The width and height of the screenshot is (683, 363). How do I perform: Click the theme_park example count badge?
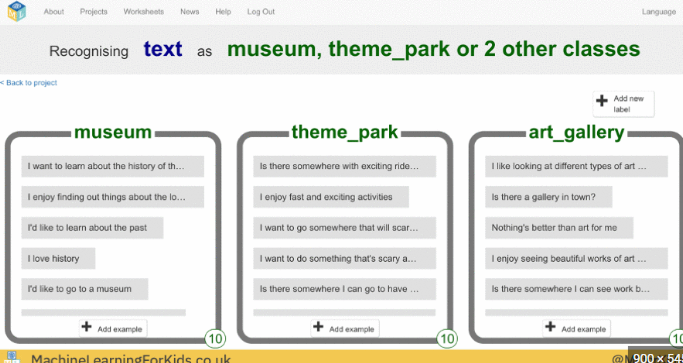447,339
